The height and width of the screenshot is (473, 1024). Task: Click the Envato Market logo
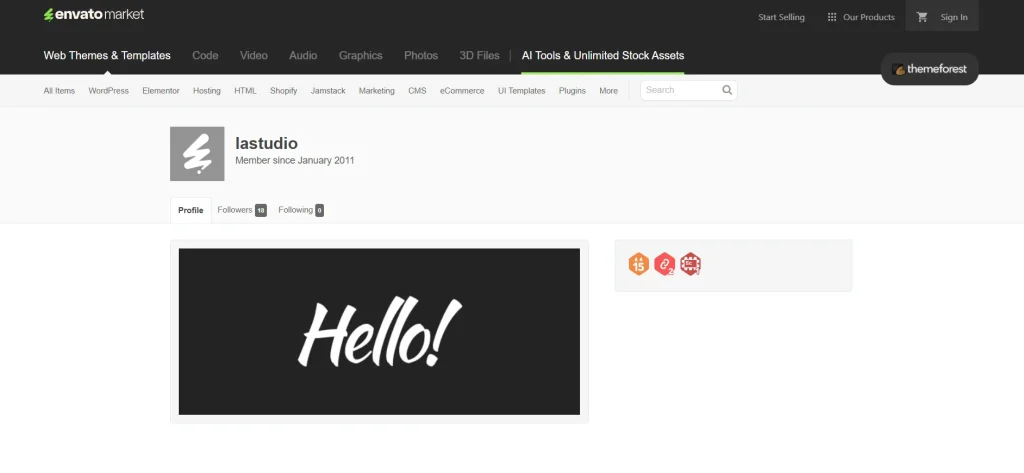(x=93, y=15)
